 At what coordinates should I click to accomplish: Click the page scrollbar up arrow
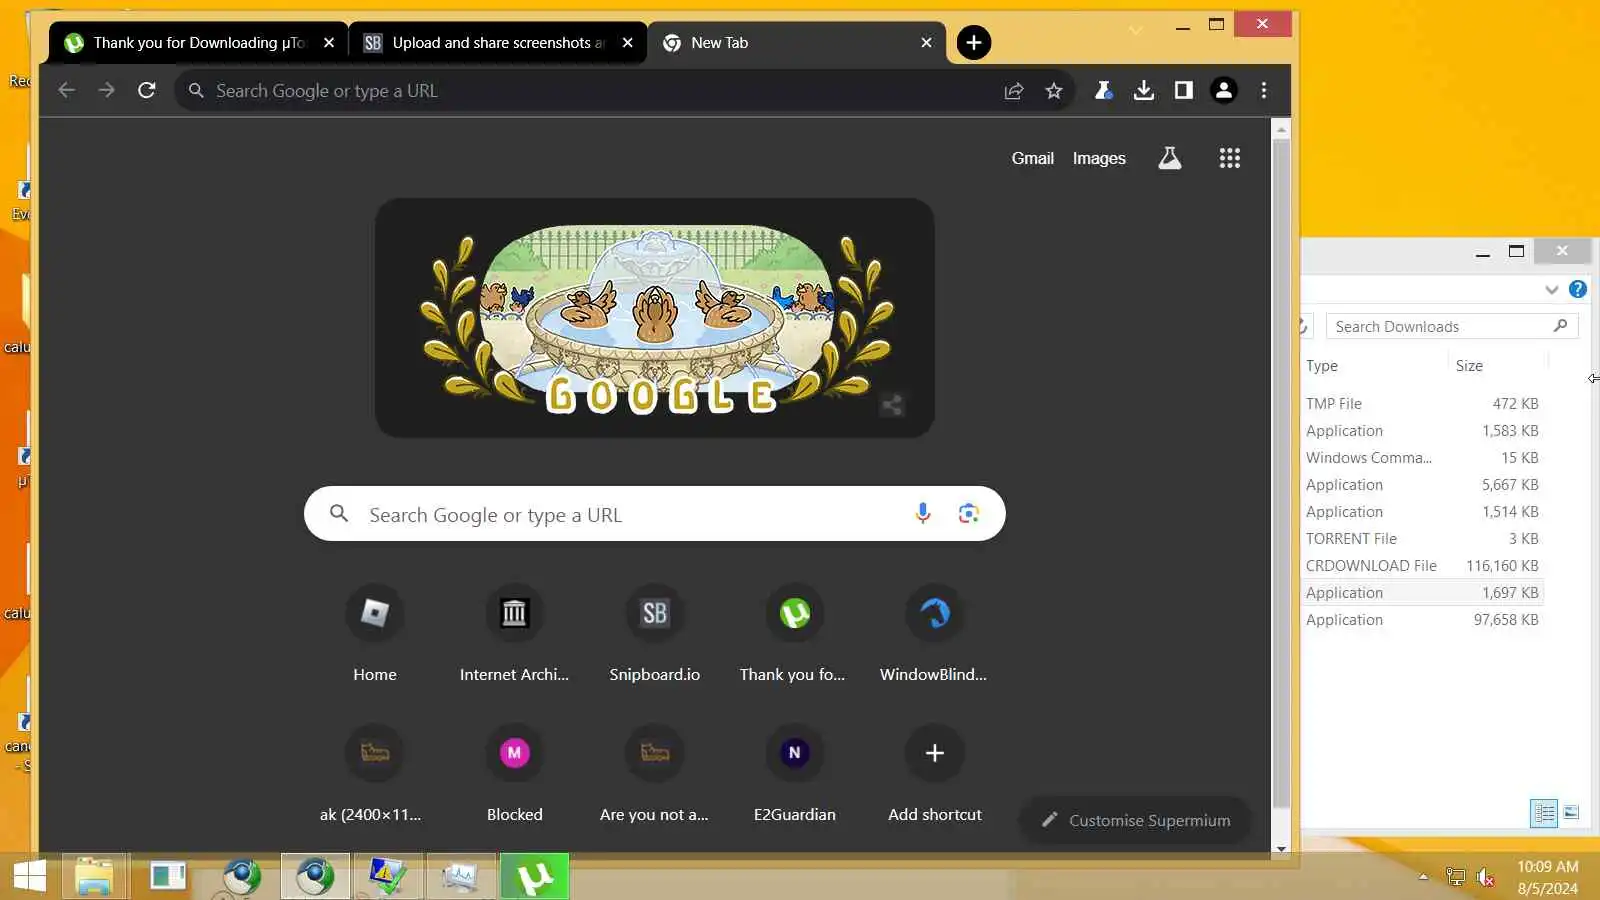(x=1281, y=130)
